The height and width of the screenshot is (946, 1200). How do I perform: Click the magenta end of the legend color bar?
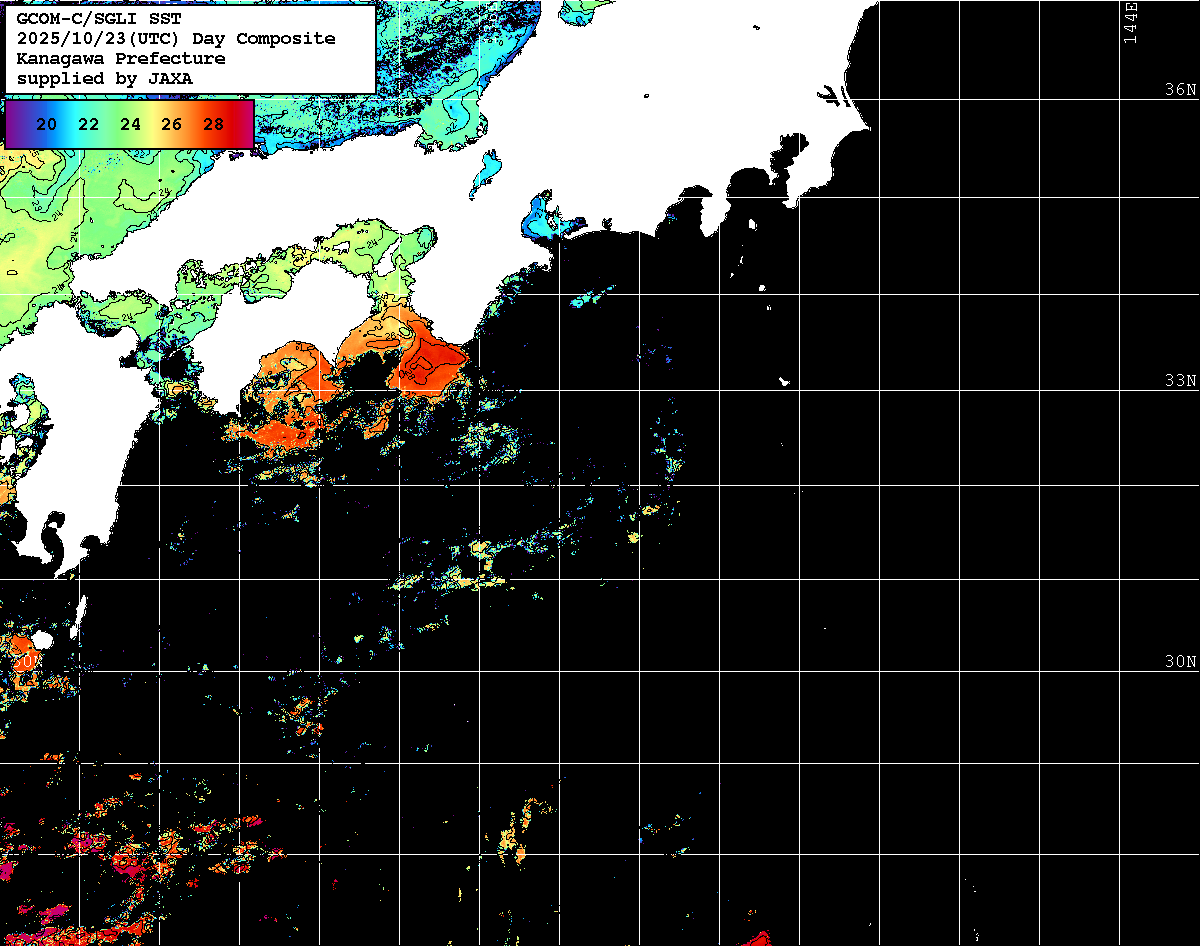click(x=245, y=125)
